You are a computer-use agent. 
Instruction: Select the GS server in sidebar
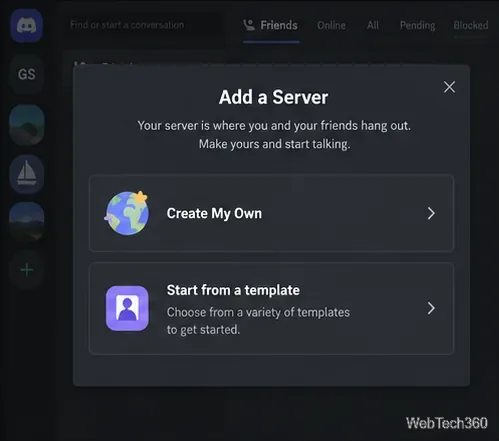(x=27, y=74)
